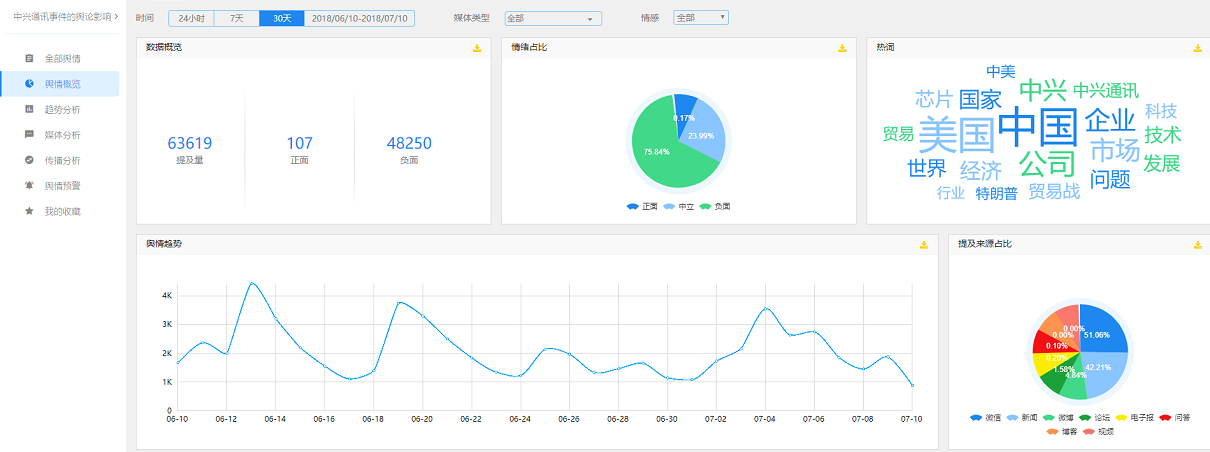Download the 提及来源占比 chart

(x=1197, y=245)
